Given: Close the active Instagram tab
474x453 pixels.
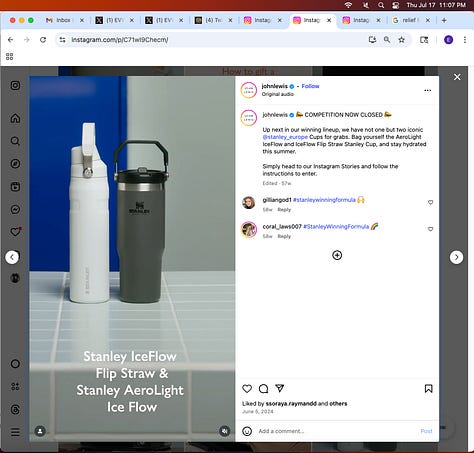Looking at the screenshot, I should click(x=329, y=20).
